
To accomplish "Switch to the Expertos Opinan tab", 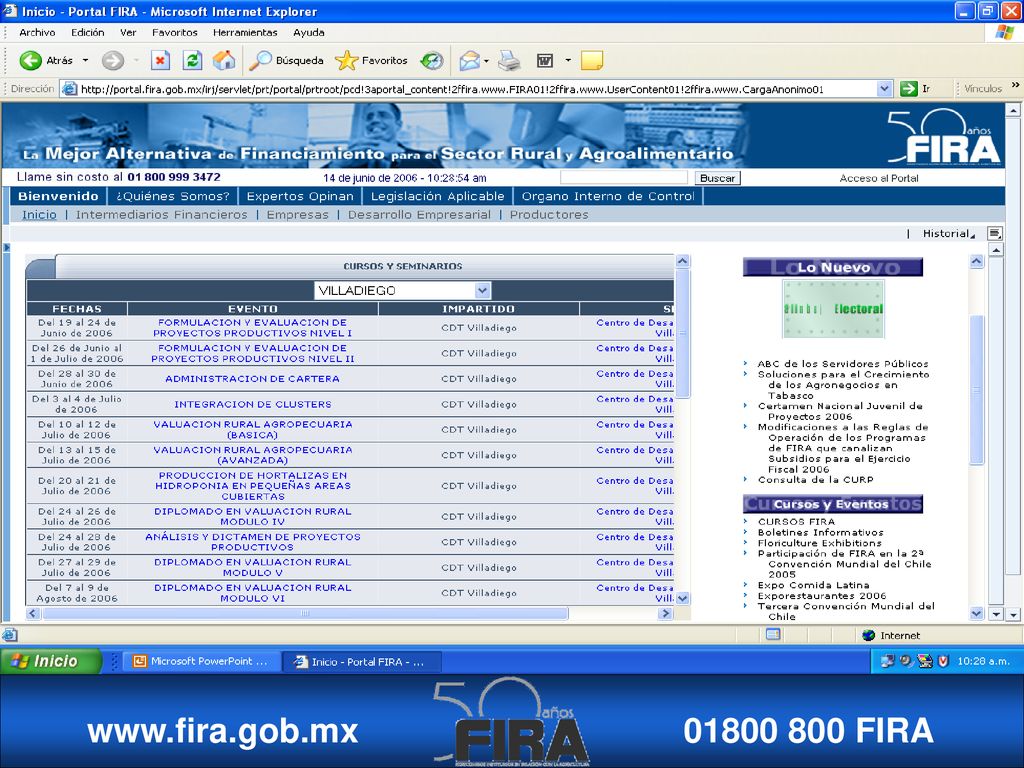I will click(300, 197).
